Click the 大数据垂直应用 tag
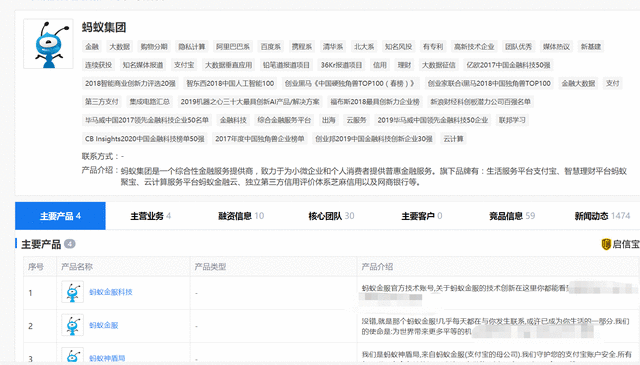This screenshot has height=365, width=640. [x=228, y=65]
